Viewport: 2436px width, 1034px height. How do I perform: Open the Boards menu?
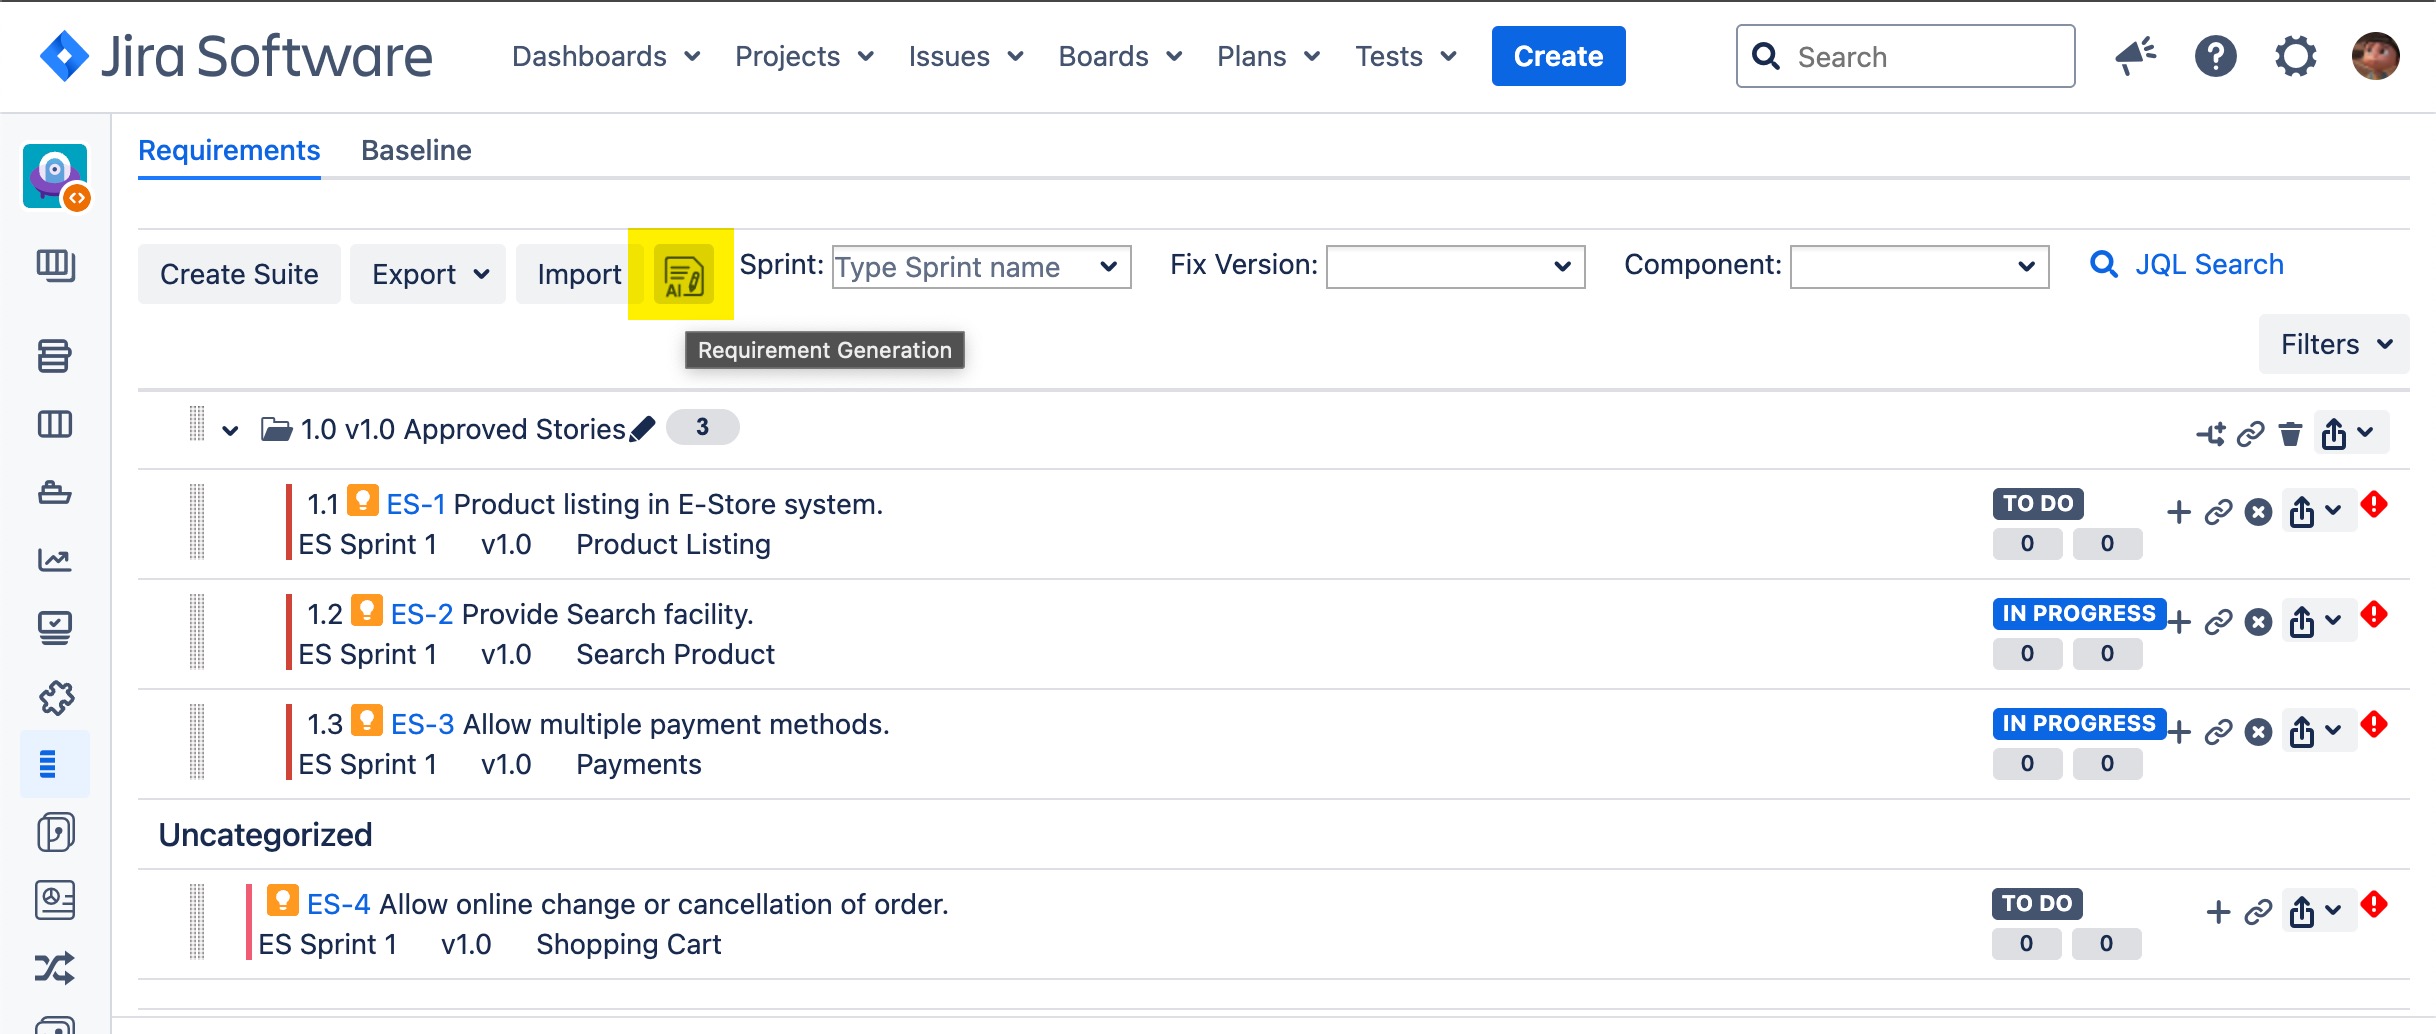pyautogui.click(x=1119, y=57)
